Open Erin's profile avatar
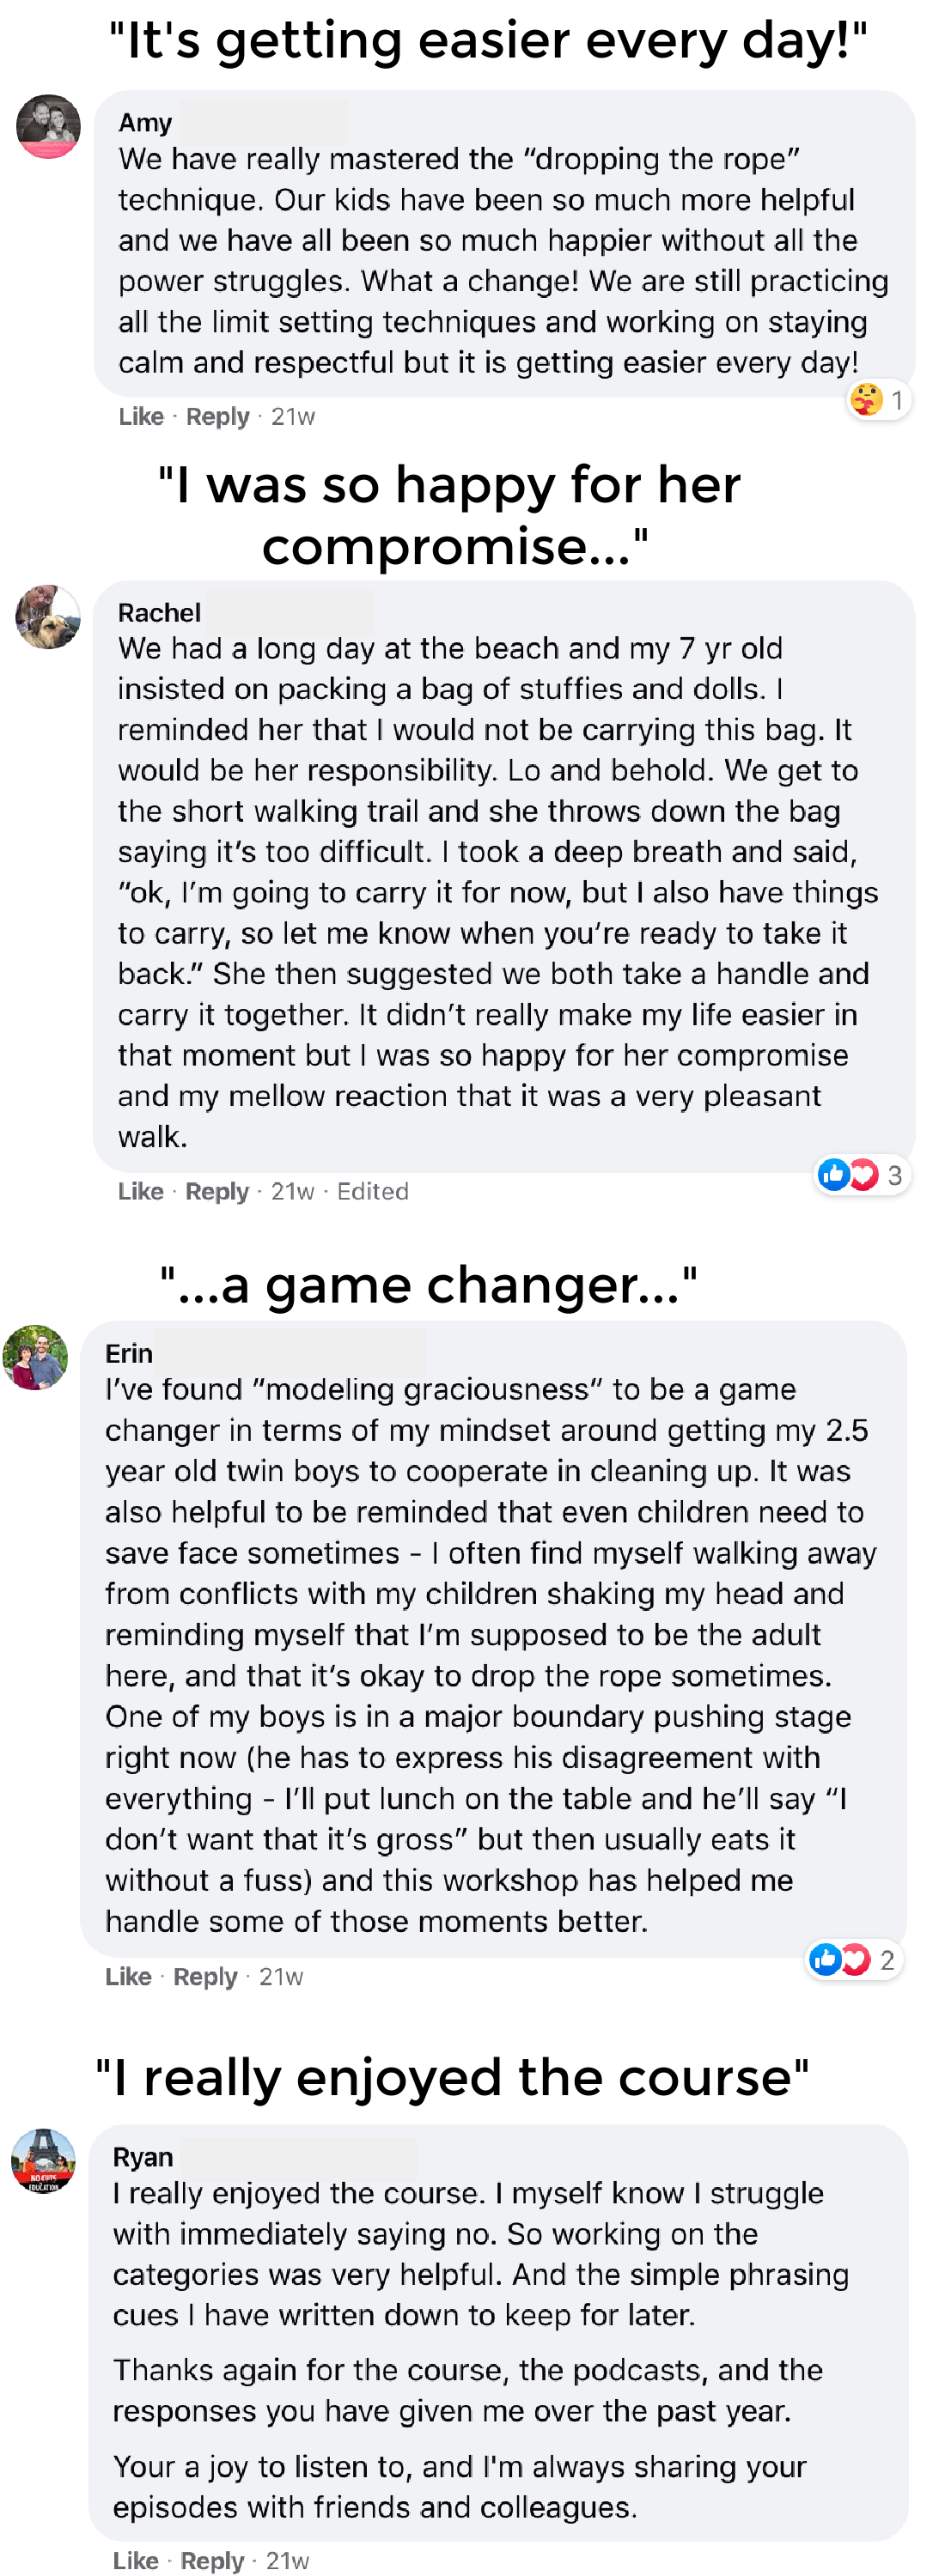 pyautogui.click(x=36, y=1357)
